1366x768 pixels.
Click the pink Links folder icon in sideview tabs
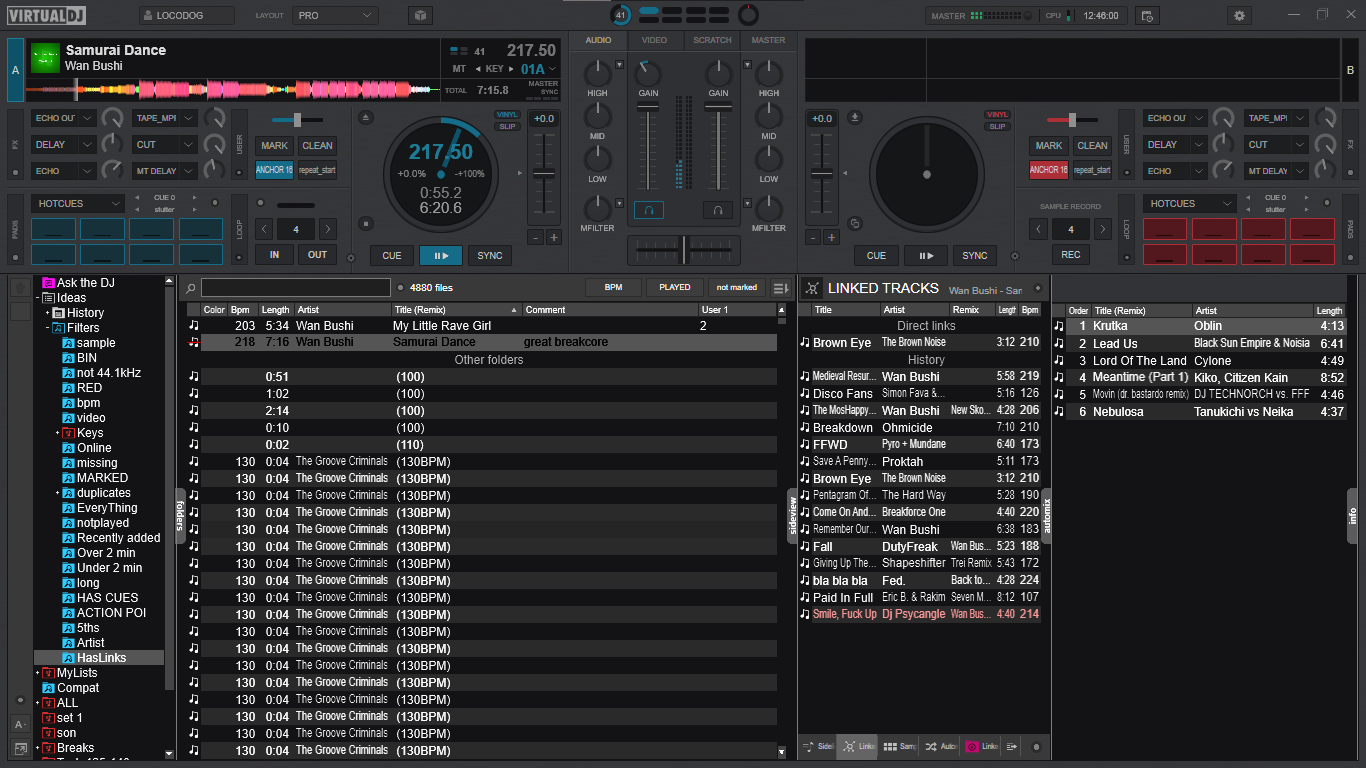point(971,747)
